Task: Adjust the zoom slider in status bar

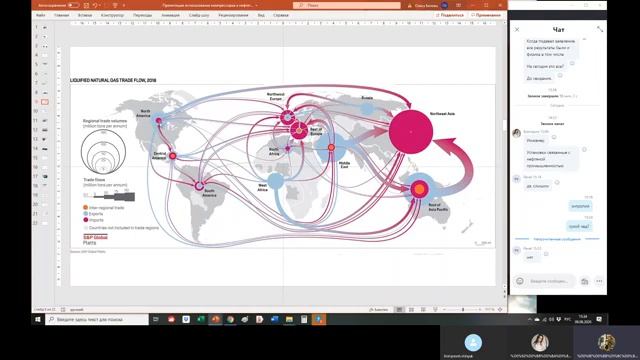Action: click(463, 310)
